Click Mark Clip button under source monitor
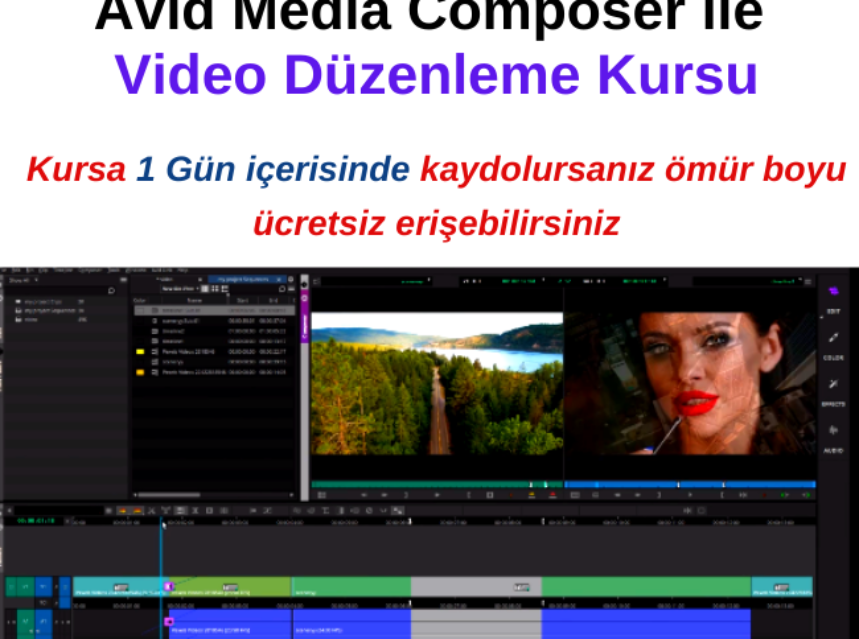 (x=490, y=495)
